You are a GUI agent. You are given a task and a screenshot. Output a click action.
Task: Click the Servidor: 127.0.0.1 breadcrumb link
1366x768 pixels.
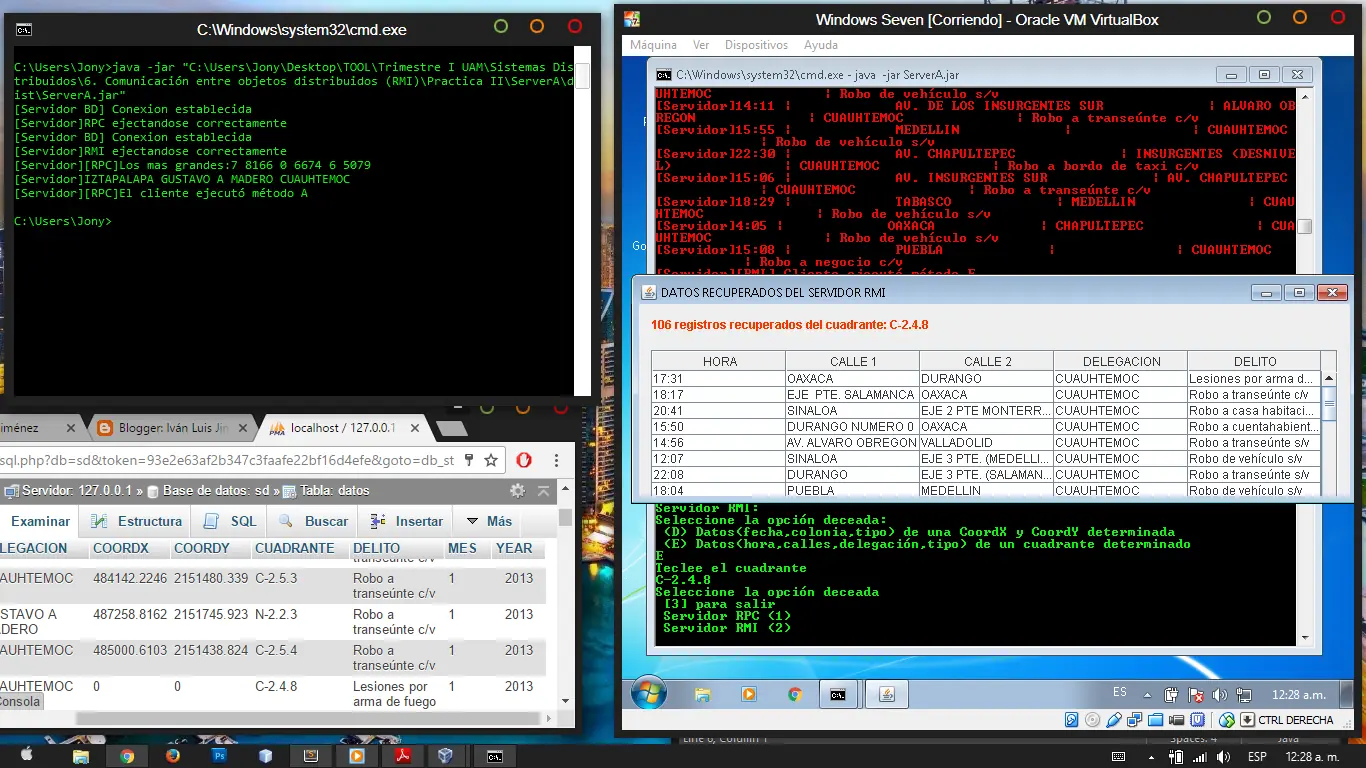pyautogui.click(x=79, y=491)
